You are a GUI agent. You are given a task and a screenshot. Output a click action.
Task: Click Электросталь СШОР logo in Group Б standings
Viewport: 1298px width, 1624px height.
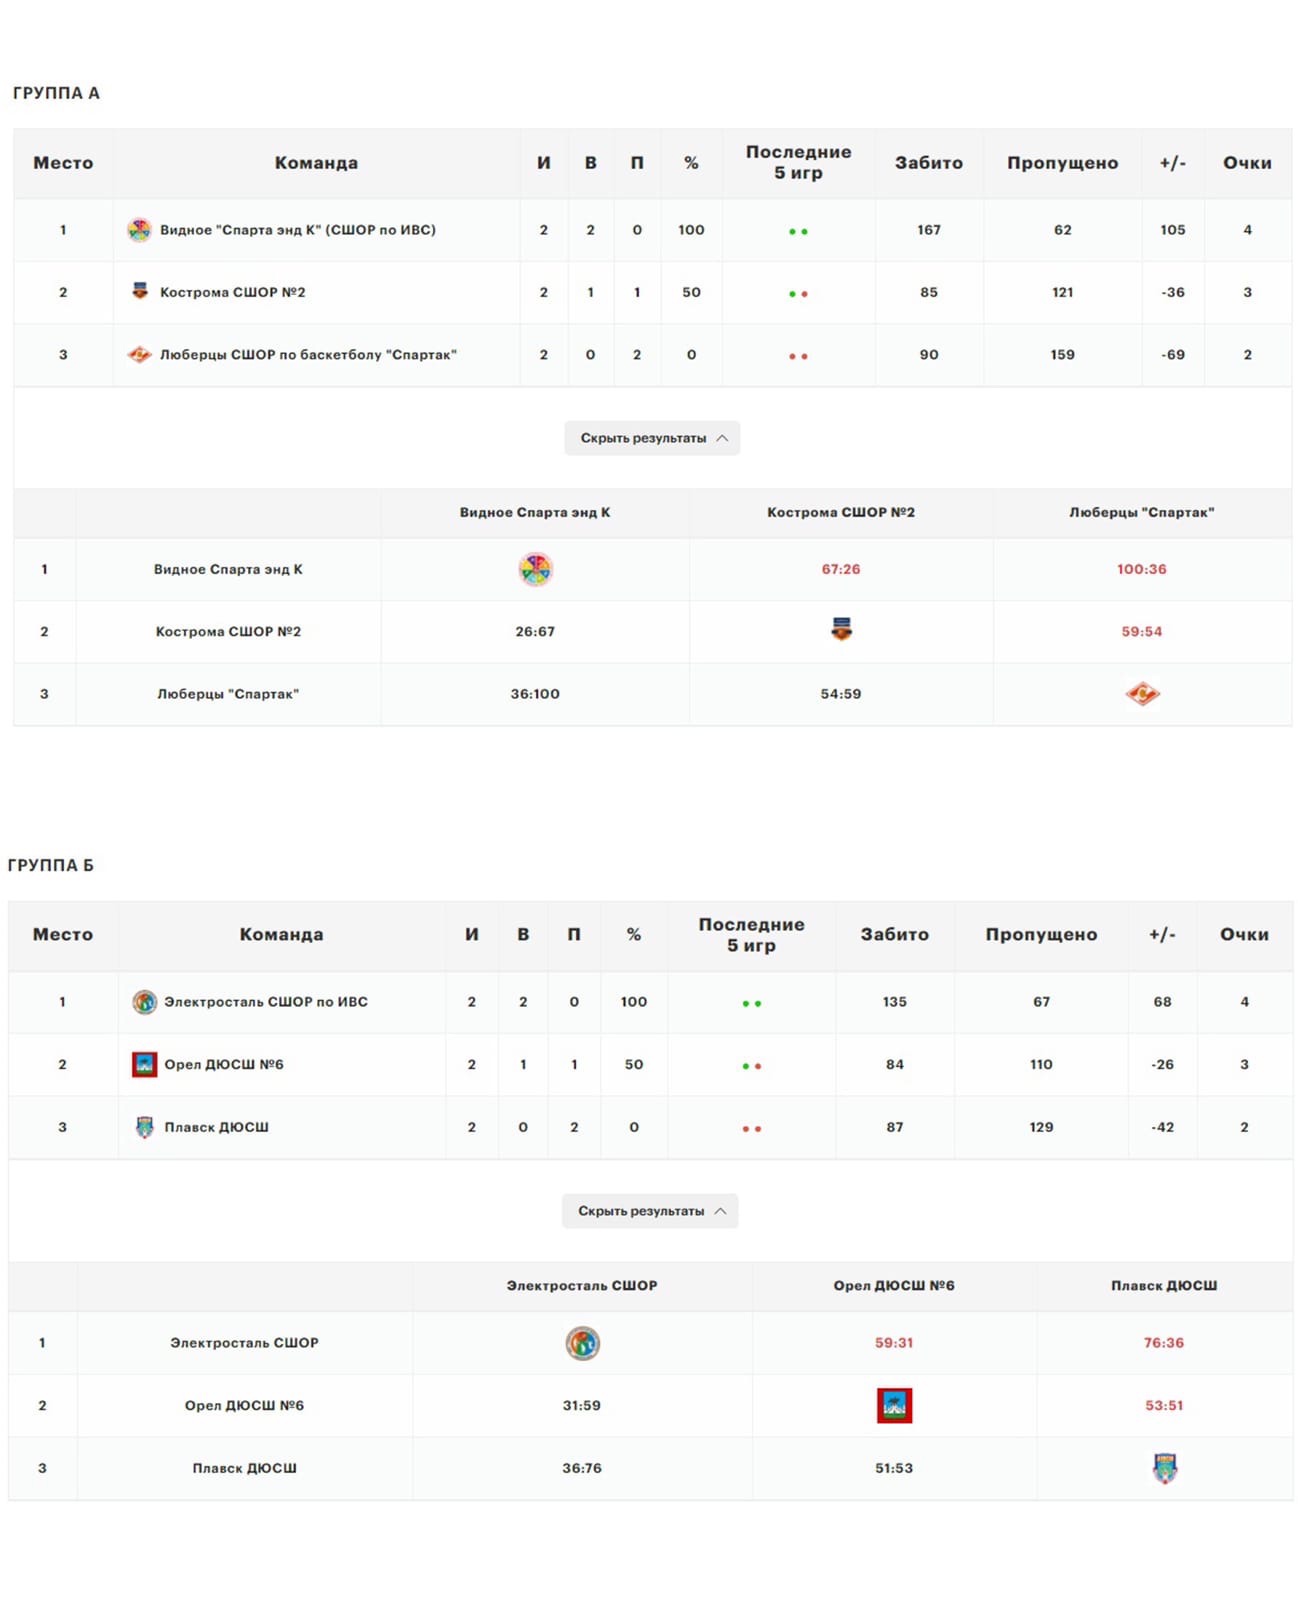pos(145,1002)
